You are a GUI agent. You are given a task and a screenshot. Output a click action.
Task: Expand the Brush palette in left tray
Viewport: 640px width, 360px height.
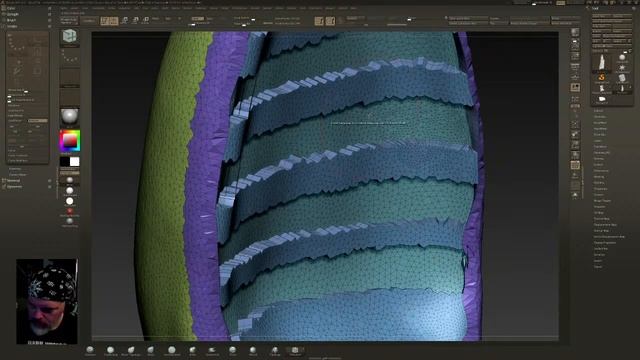[x=11, y=20]
